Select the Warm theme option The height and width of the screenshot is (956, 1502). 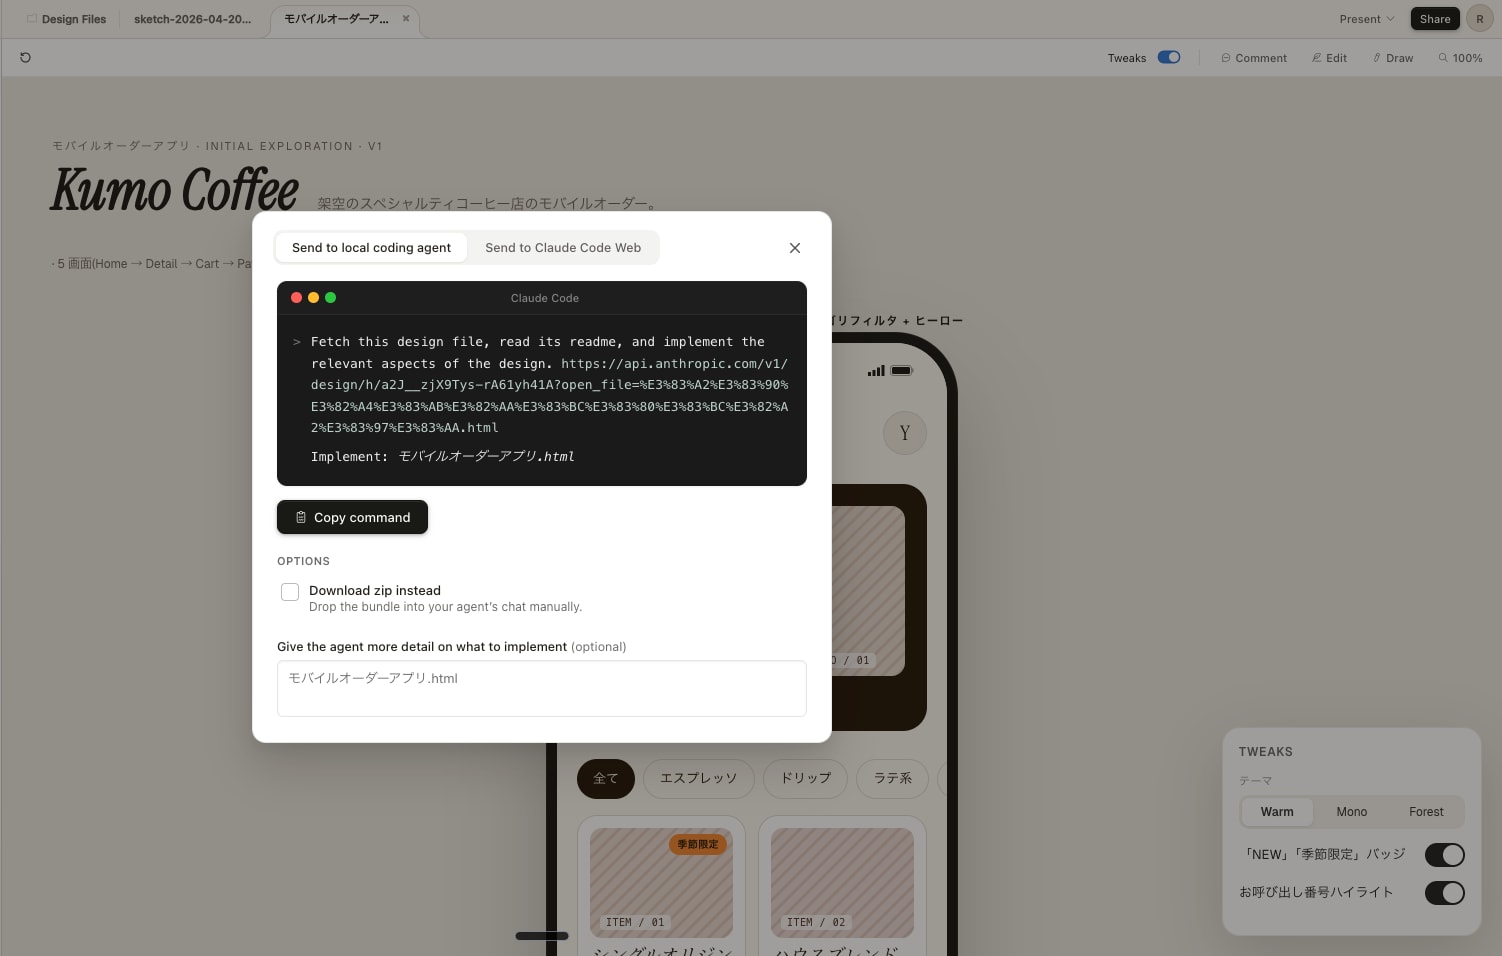tap(1277, 812)
